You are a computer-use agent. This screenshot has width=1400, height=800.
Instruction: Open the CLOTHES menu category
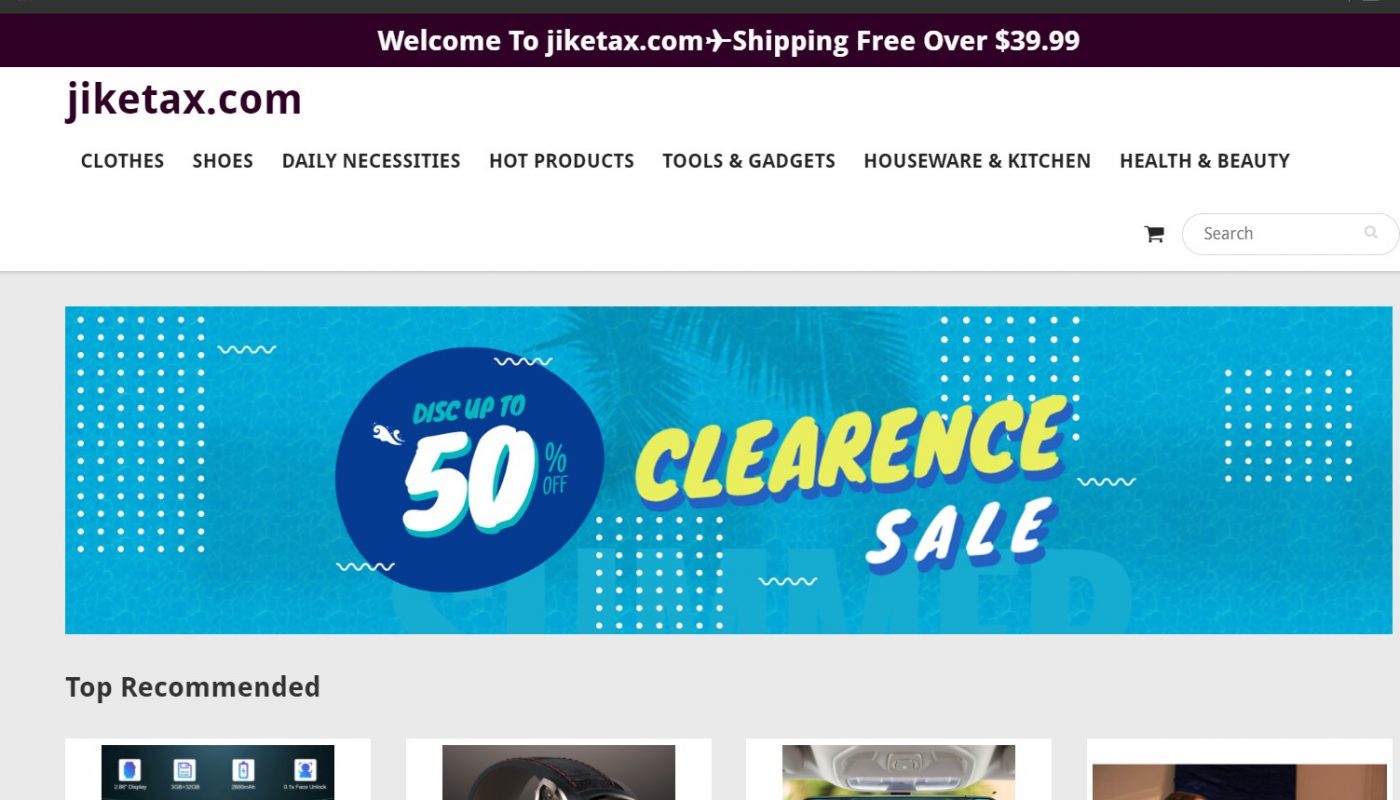(122, 161)
